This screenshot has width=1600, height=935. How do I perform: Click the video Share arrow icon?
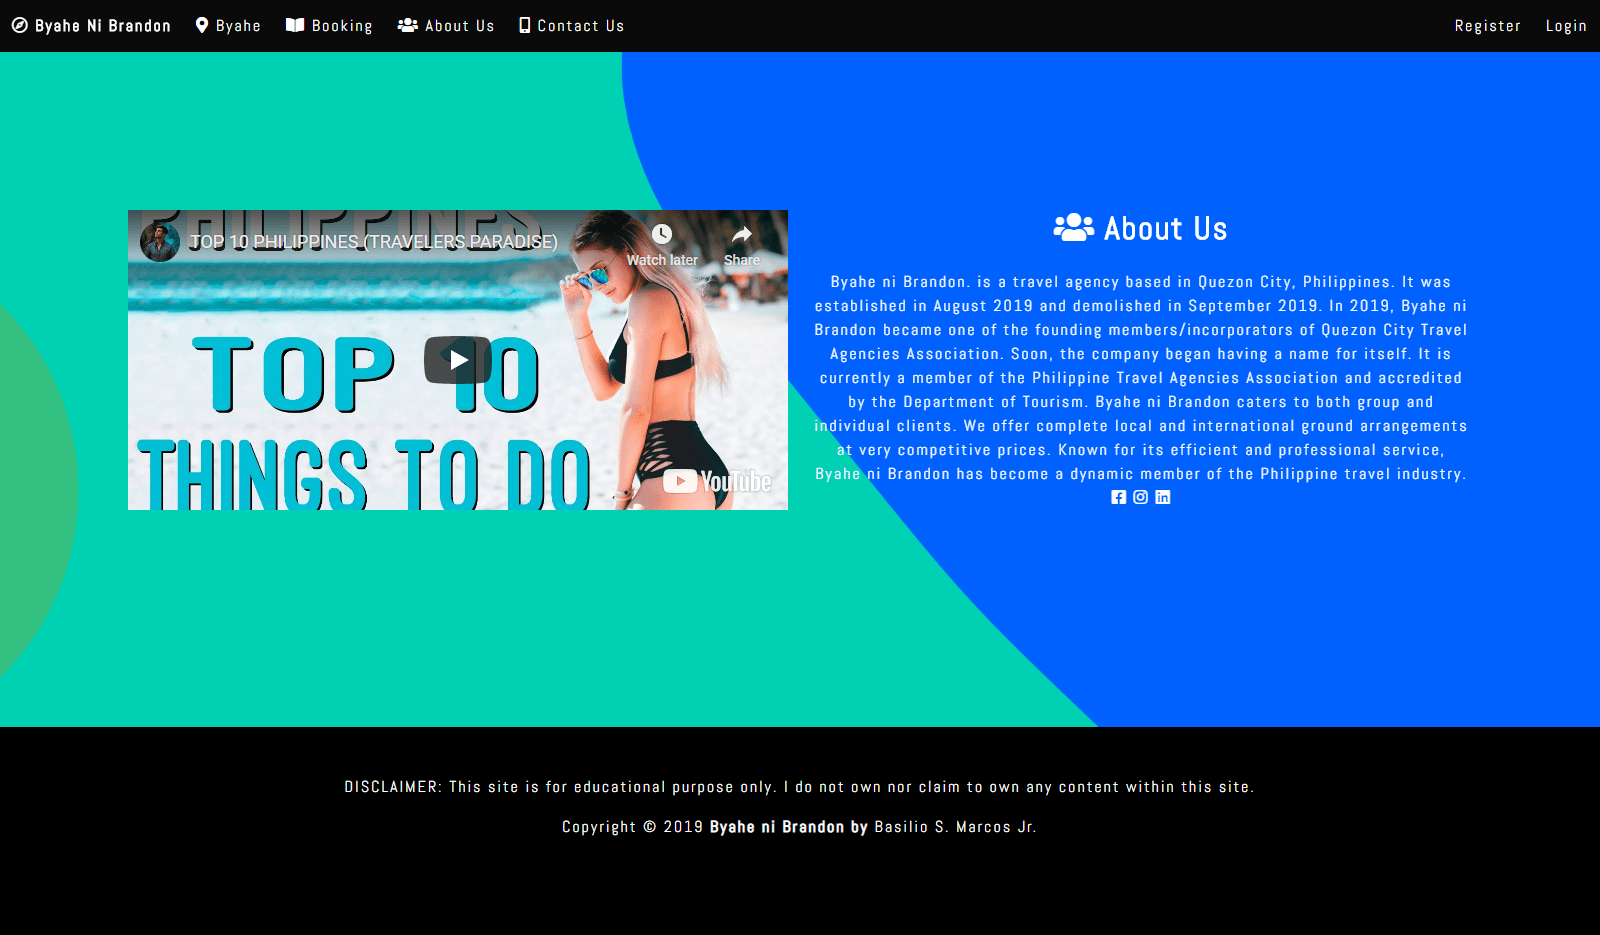point(741,235)
